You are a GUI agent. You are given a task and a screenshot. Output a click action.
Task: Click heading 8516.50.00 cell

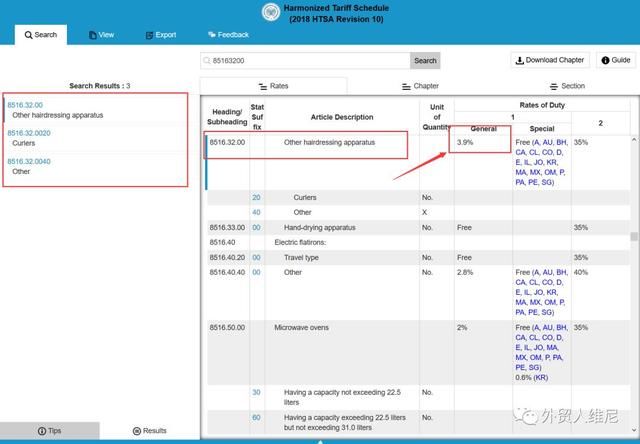click(227, 328)
